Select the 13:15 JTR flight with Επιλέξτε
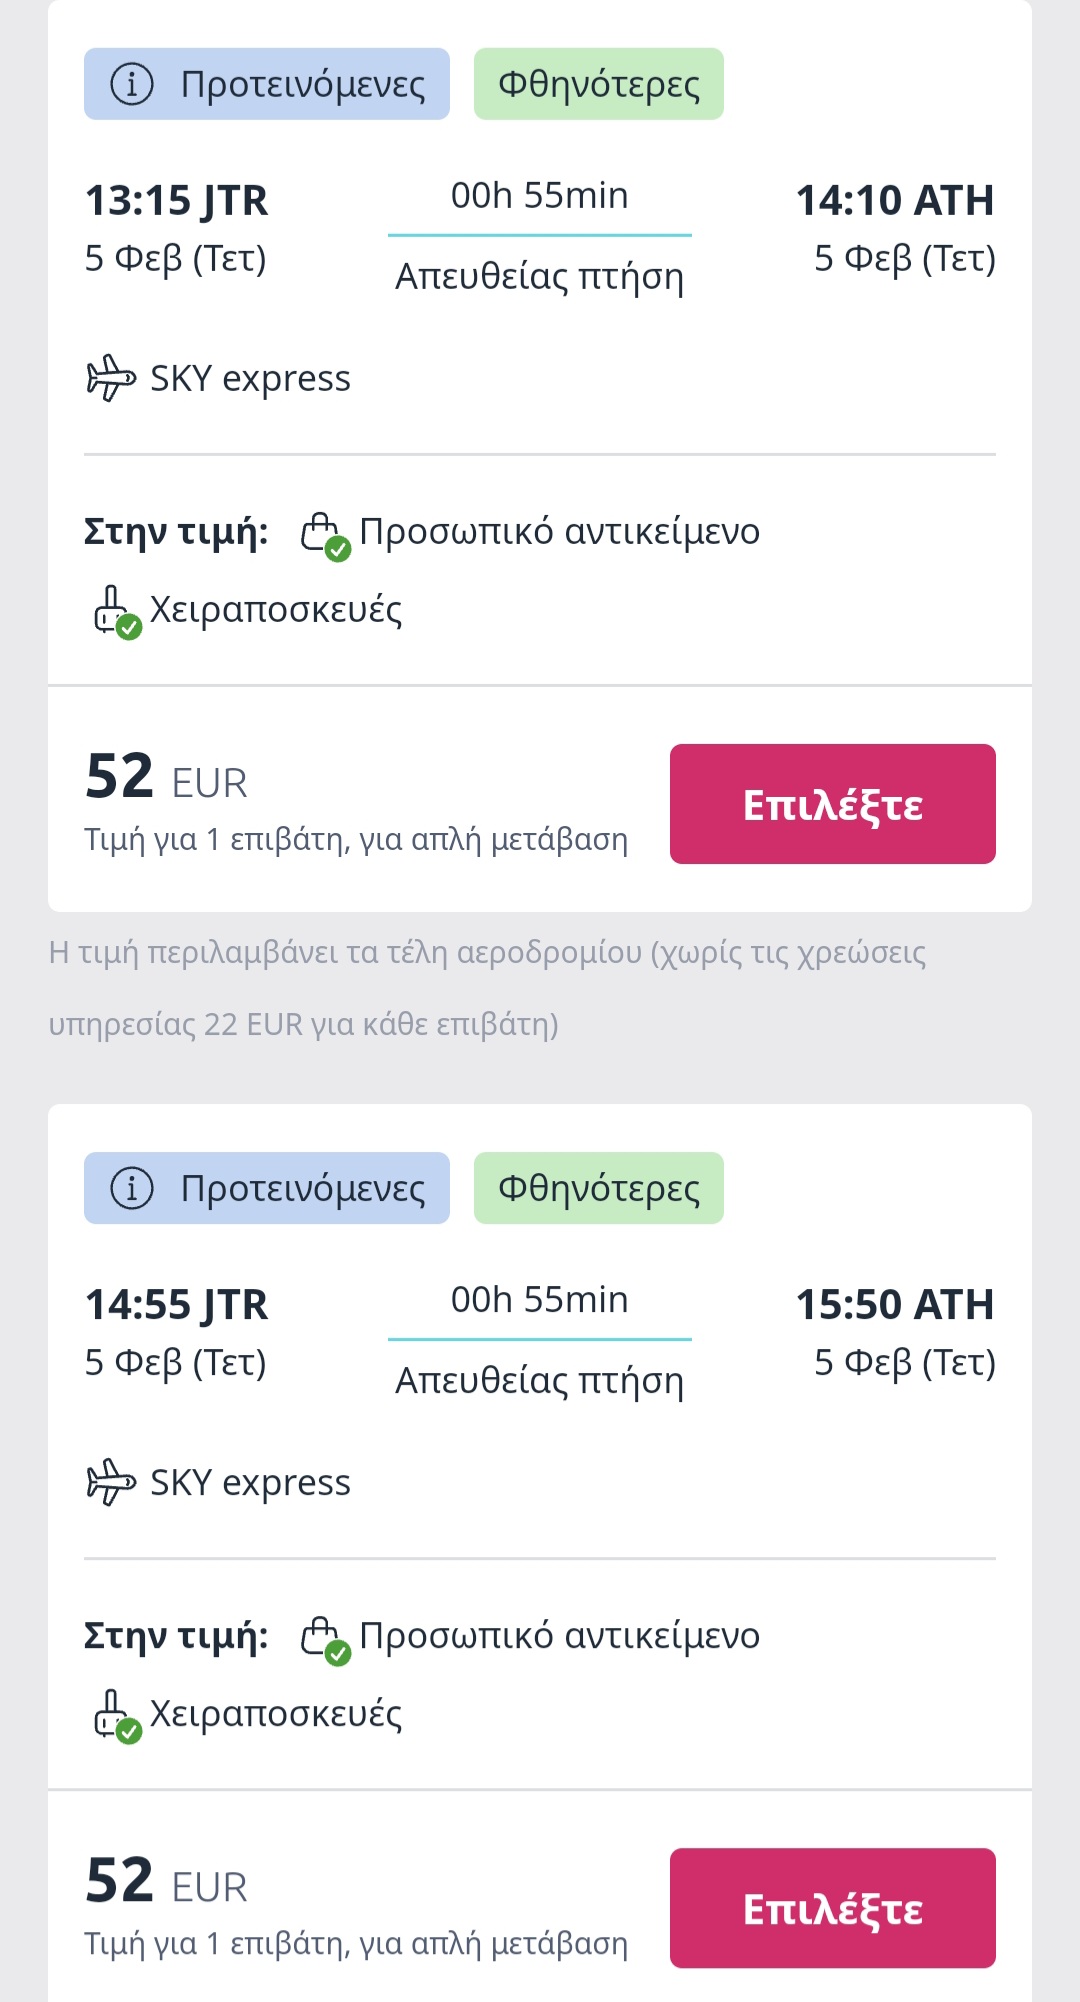Screen dimensions: 1080x2002 click(x=832, y=804)
